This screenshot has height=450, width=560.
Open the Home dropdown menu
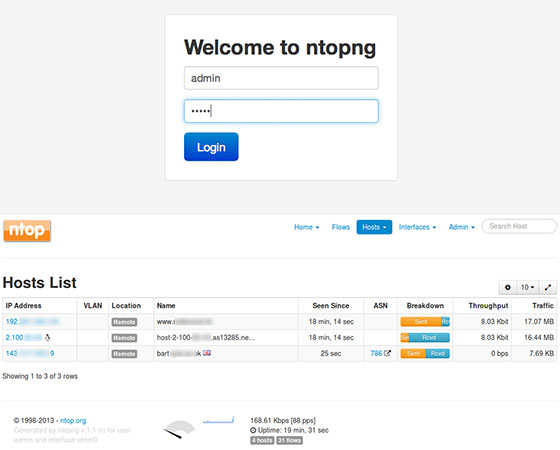click(306, 227)
